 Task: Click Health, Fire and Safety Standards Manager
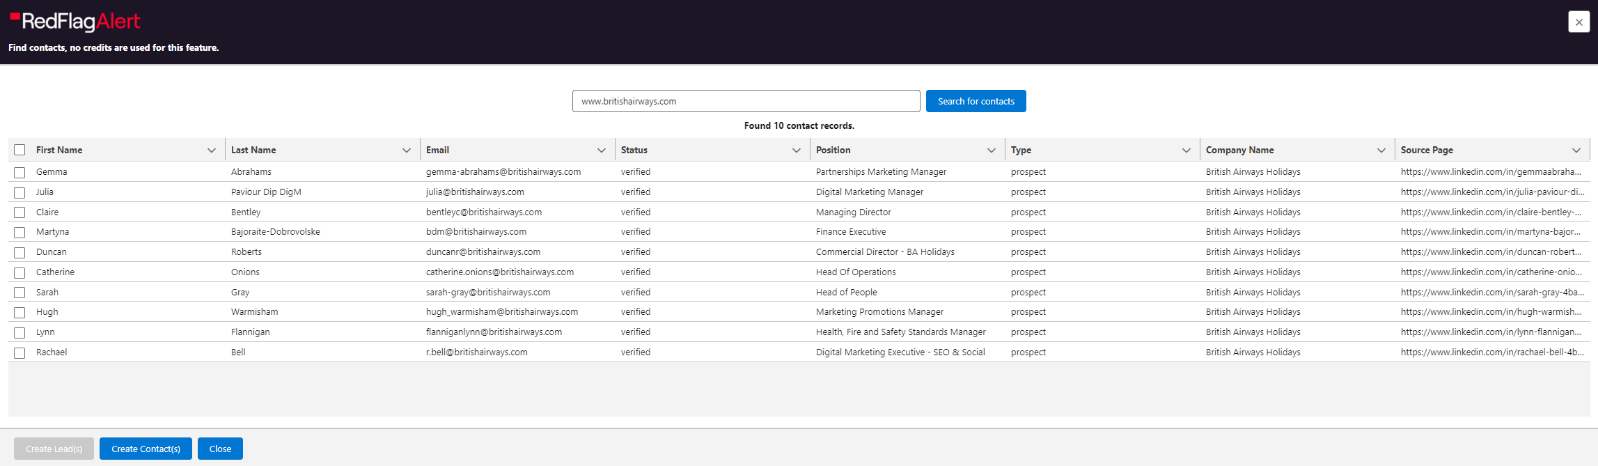pos(901,332)
